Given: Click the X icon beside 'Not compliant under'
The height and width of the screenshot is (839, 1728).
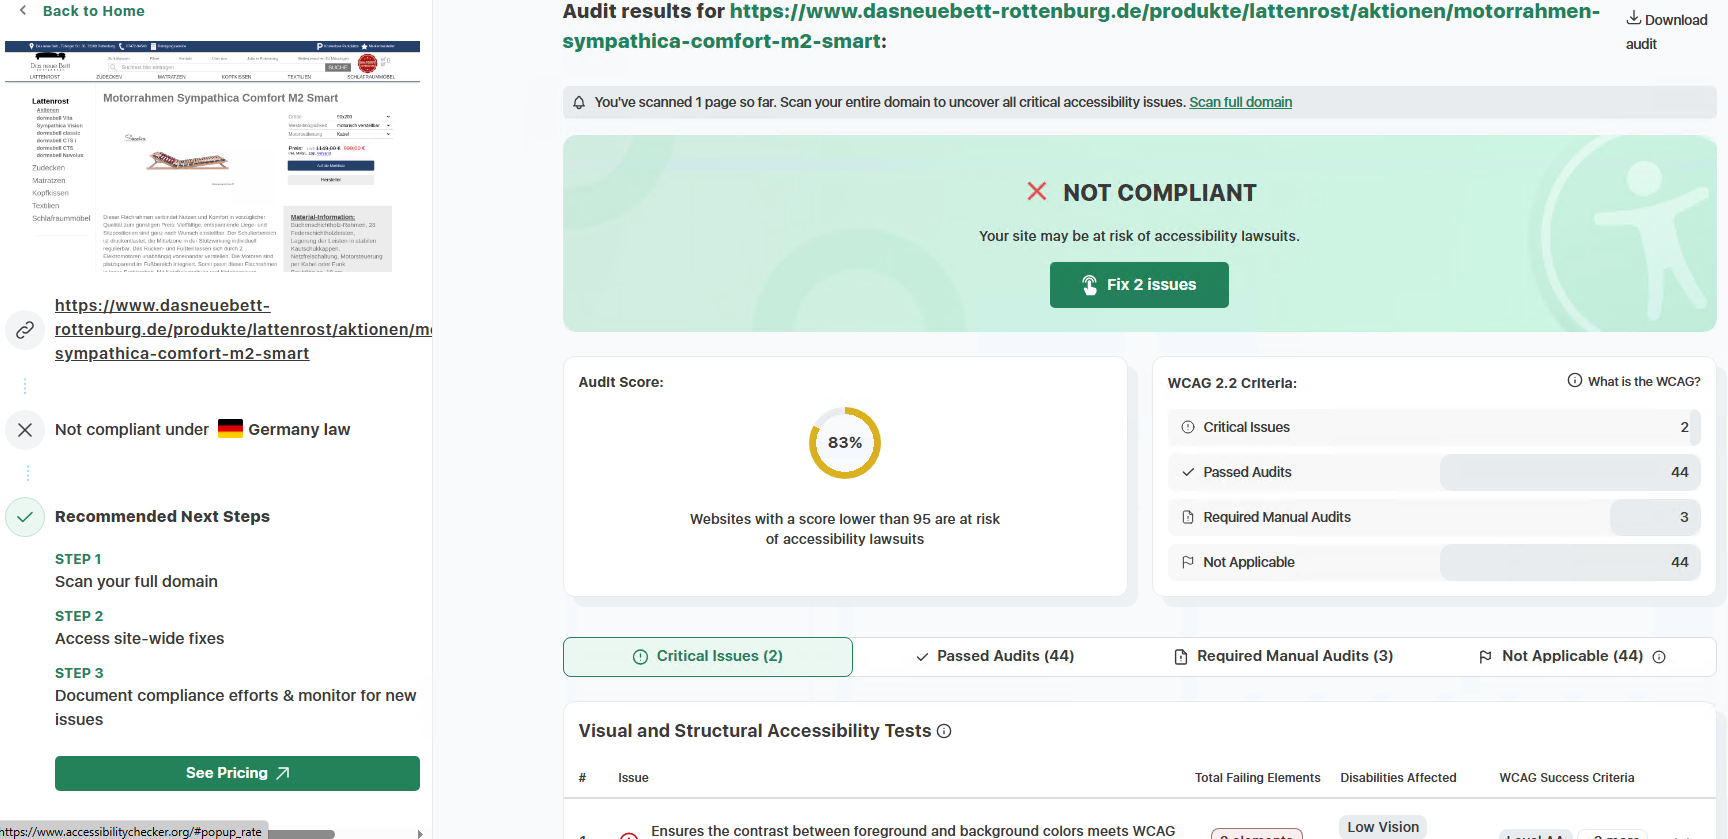Looking at the screenshot, I should [x=25, y=430].
